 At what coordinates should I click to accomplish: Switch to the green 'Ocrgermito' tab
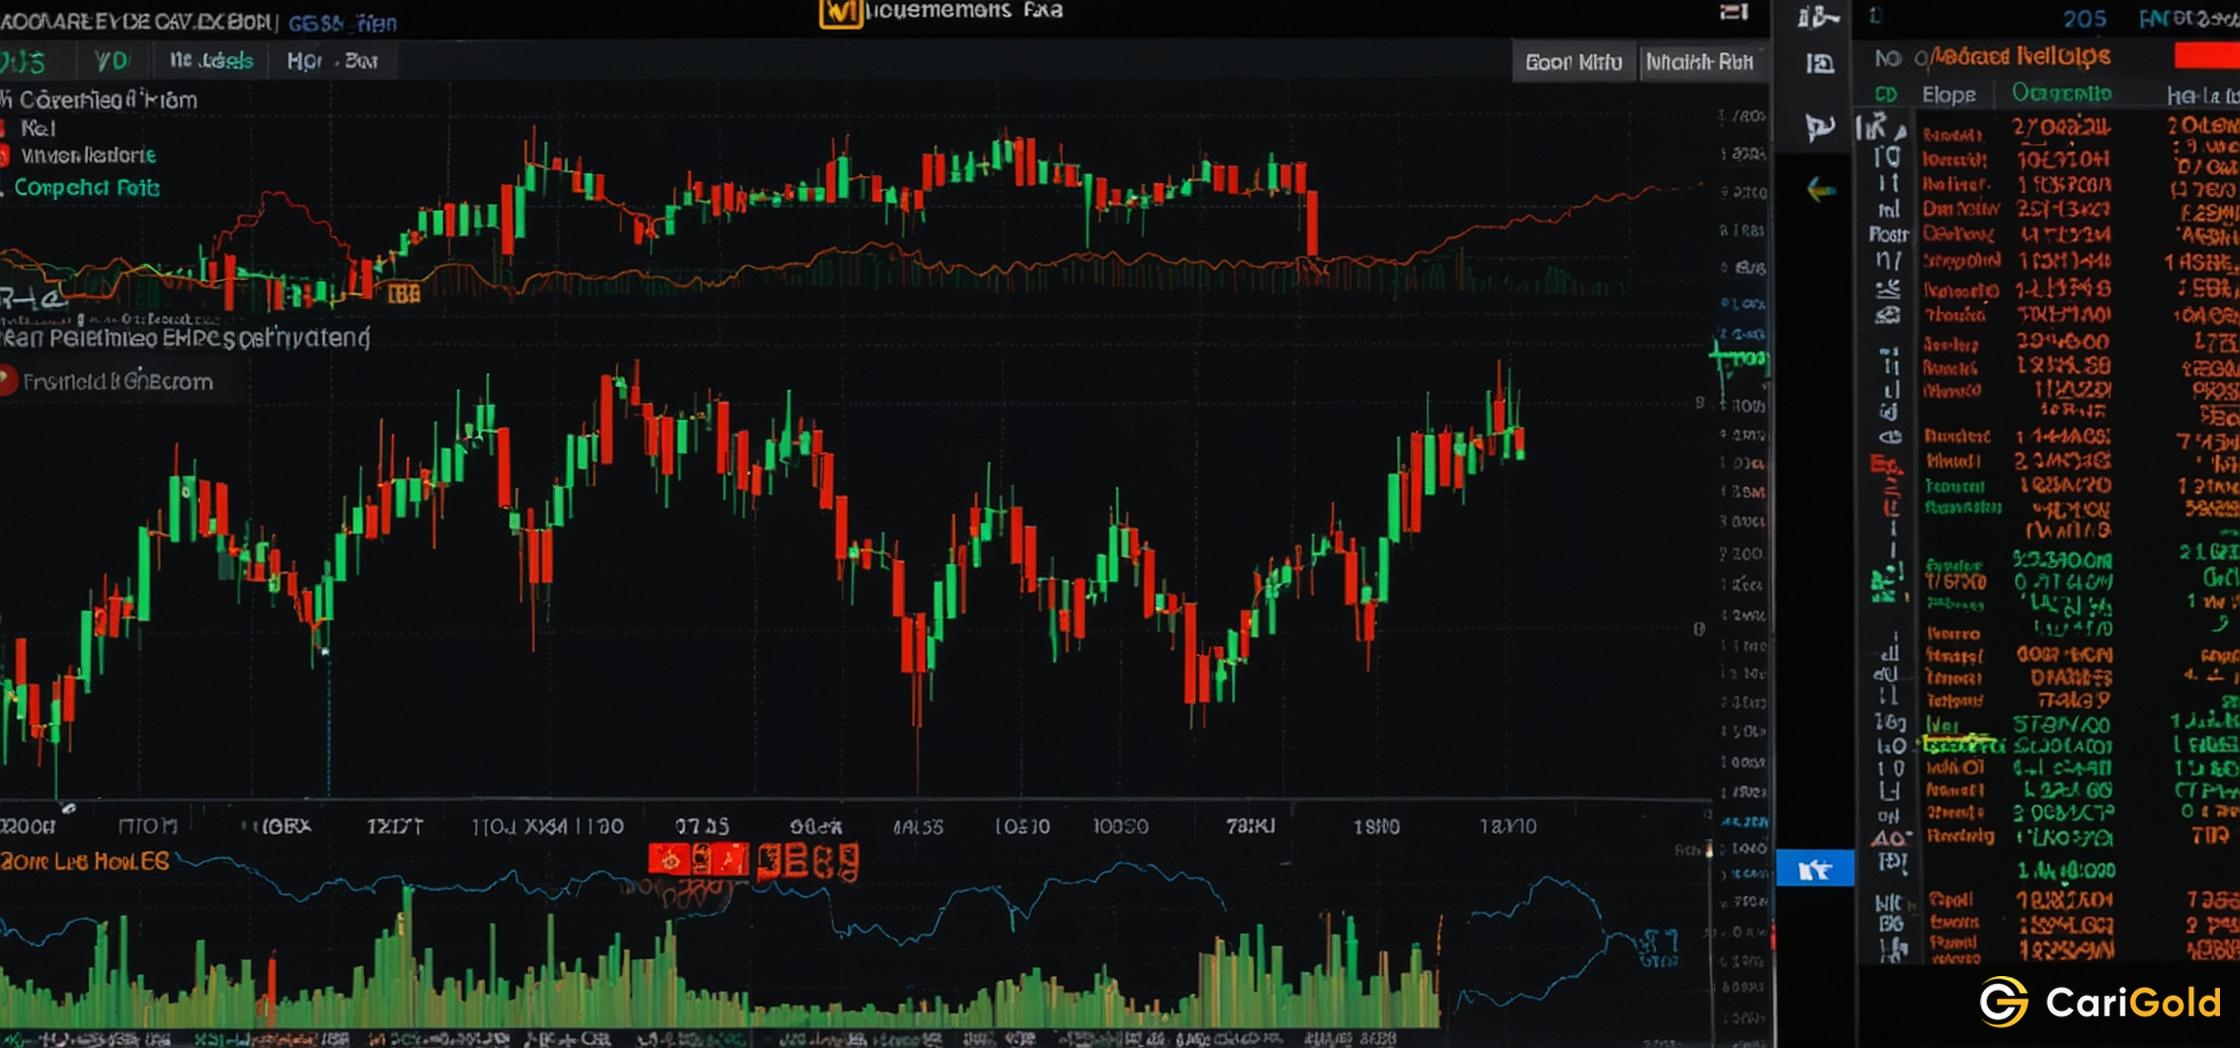point(2061,93)
